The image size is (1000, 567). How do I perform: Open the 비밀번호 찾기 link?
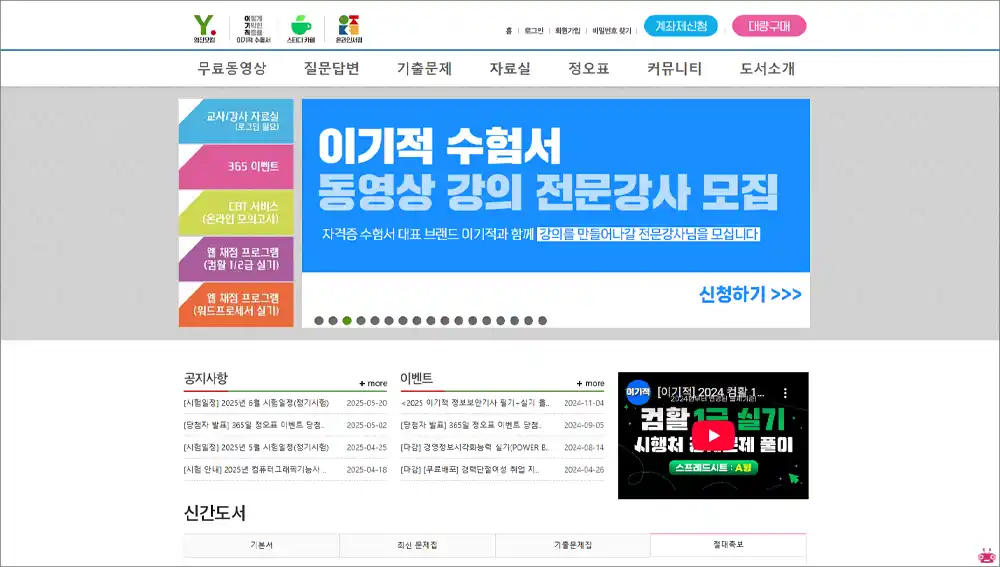click(611, 31)
